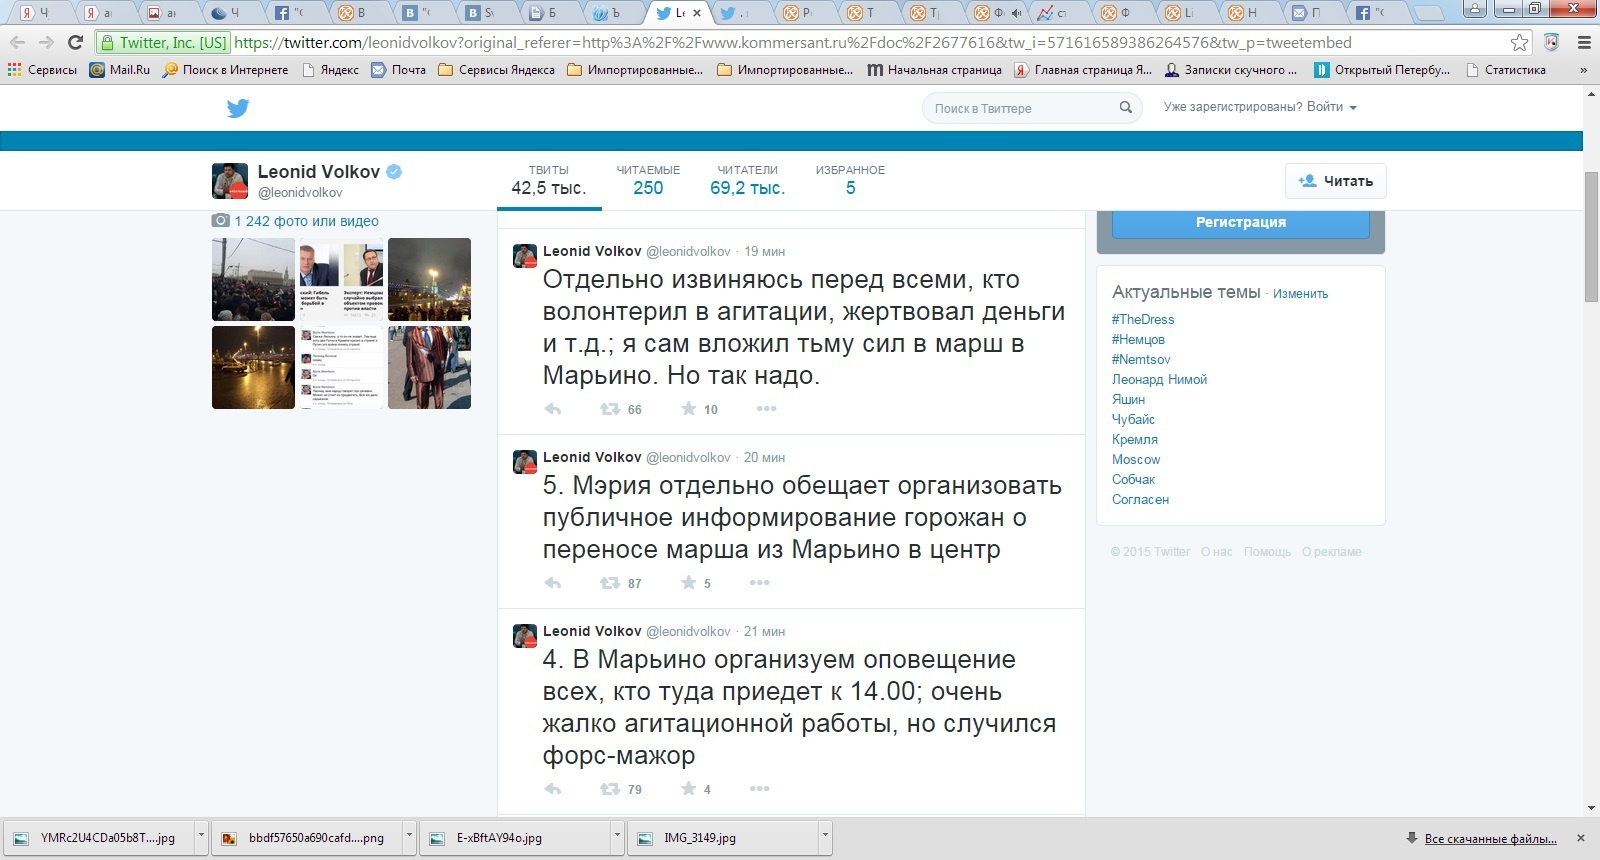Favorite the tweet with 4 stars

click(x=688, y=789)
